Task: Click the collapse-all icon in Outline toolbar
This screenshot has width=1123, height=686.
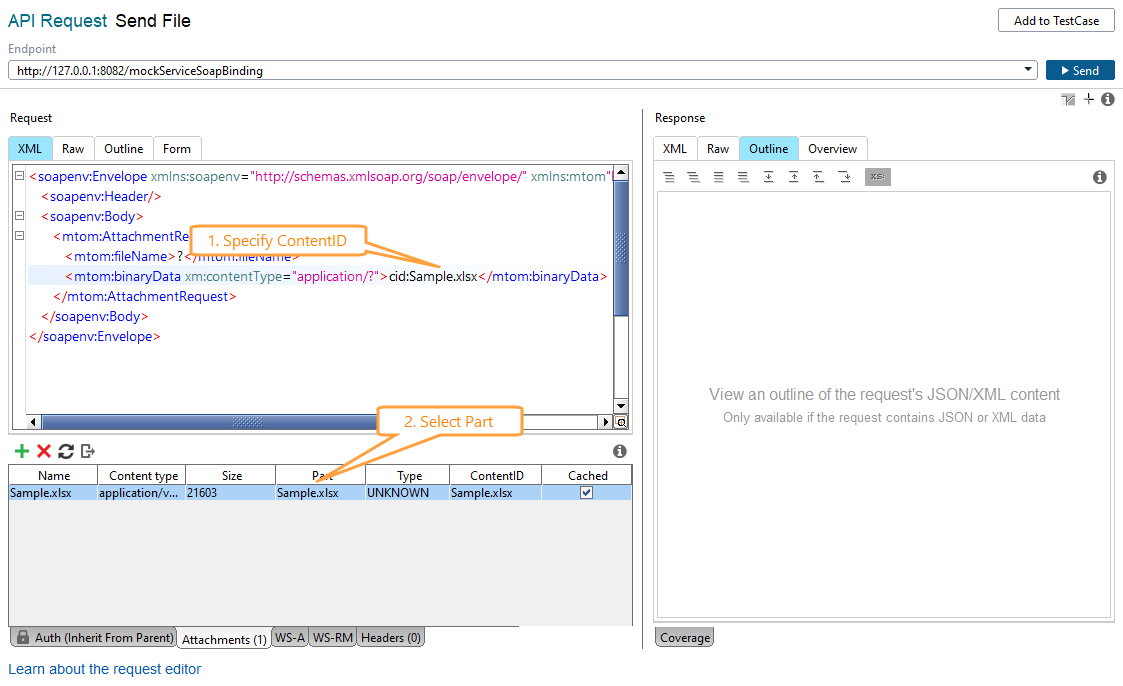Action: 693,177
